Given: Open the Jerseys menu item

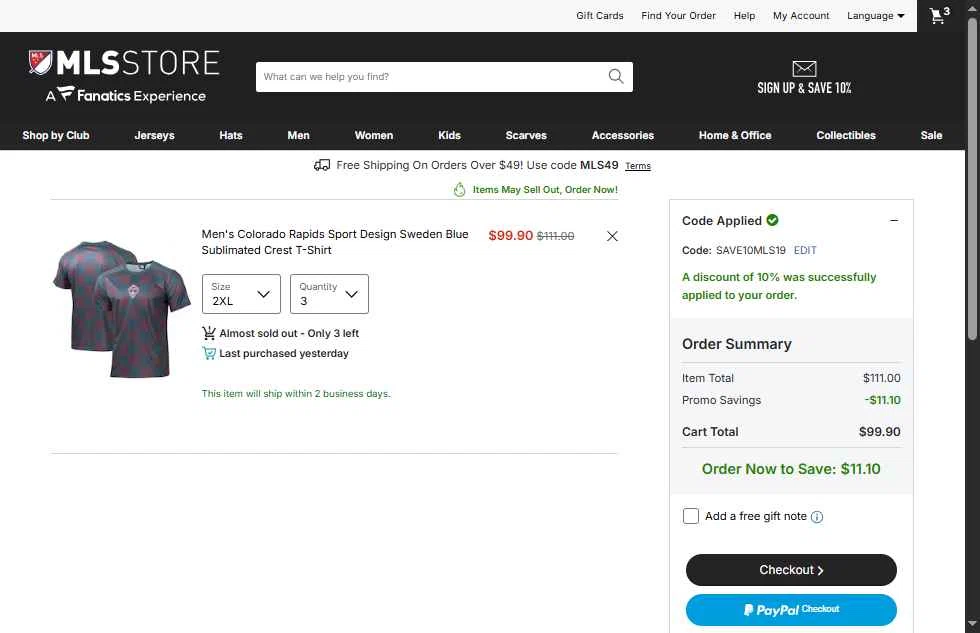Looking at the screenshot, I should pyautogui.click(x=154, y=135).
